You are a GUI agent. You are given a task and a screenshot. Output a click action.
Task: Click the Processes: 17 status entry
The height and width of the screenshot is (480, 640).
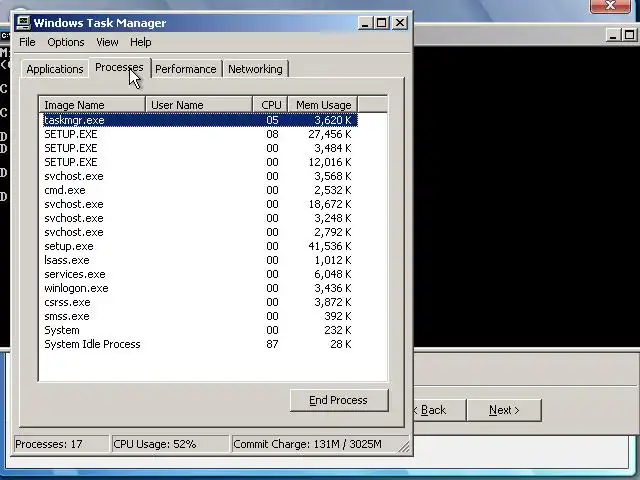pos(61,444)
